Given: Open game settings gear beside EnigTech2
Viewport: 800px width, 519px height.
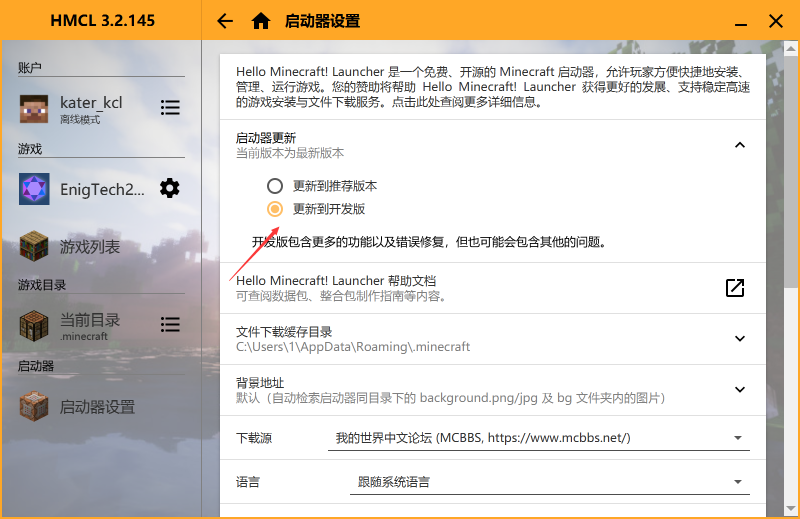Looking at the screenshot, I should [x=170, y=188].
